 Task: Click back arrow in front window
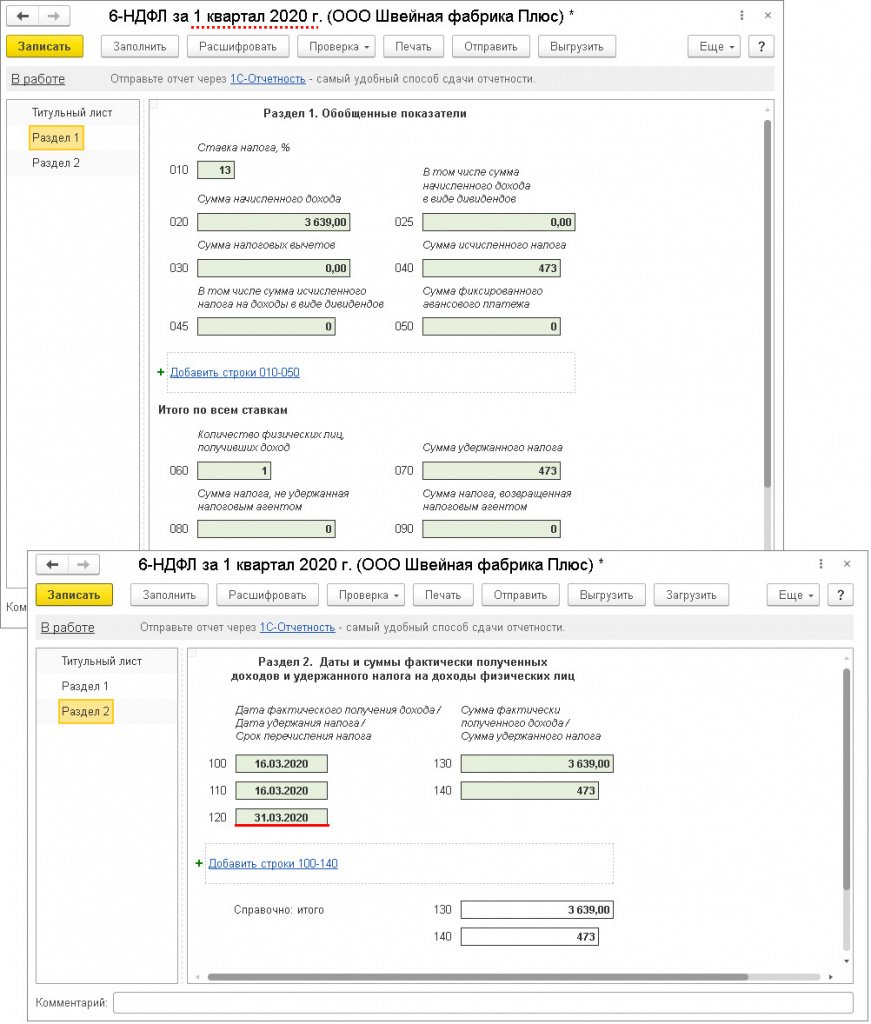point(52,565)
